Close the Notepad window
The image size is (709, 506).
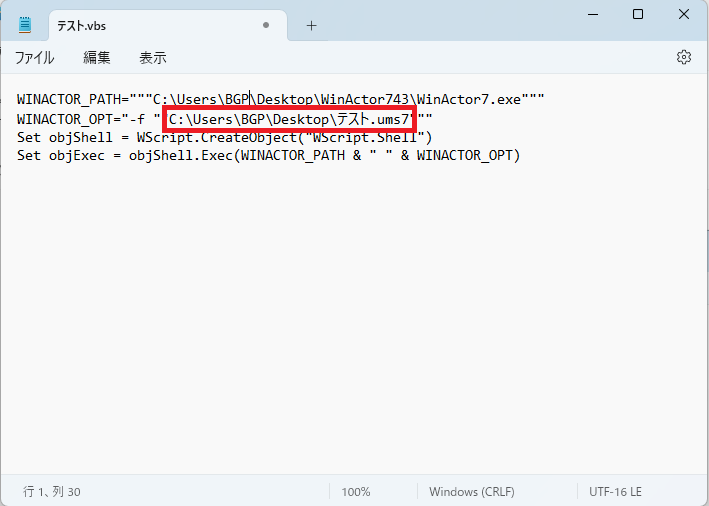tap(684, 15)
